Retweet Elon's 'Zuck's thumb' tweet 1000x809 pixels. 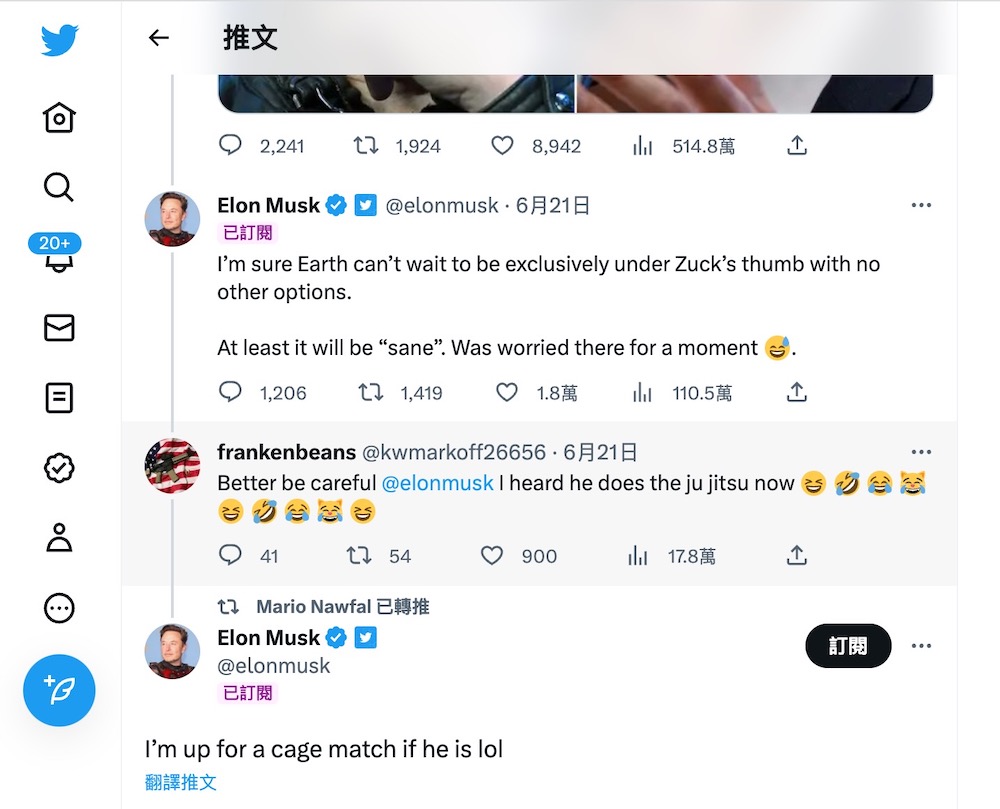pyautogui.click(x=371, y=393)
